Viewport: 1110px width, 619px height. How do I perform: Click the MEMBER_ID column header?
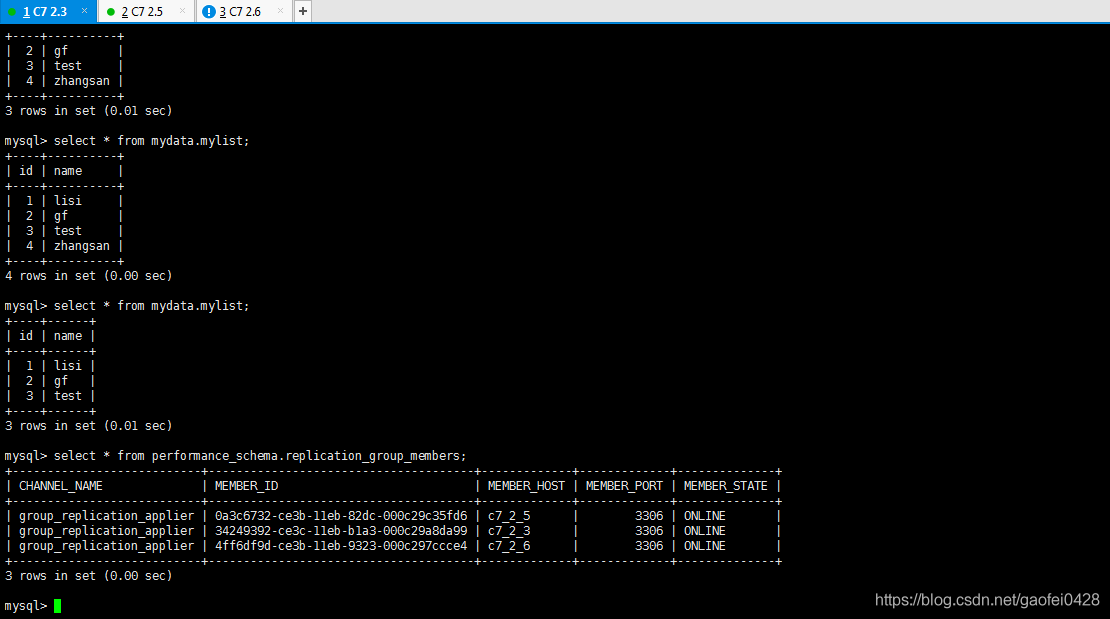coord(246,486)
